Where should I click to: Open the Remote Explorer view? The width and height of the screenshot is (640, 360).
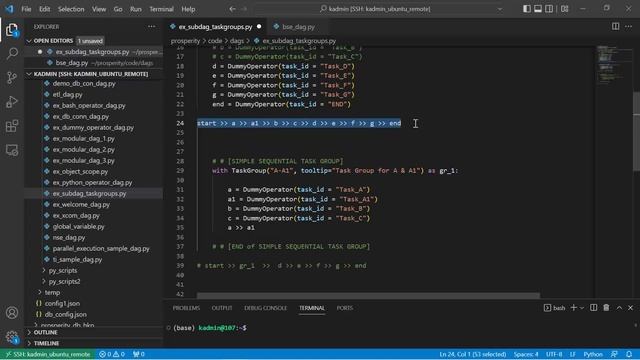pyautogui.click(x=12, y=150)
